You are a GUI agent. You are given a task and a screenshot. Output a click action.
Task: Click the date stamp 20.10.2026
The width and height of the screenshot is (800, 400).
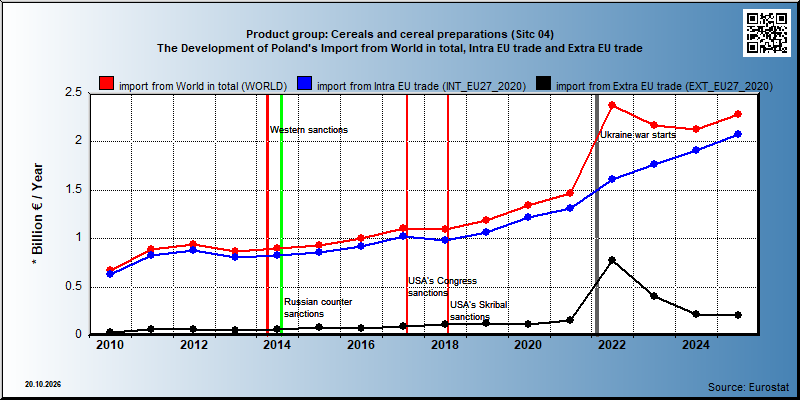[42, 384]
